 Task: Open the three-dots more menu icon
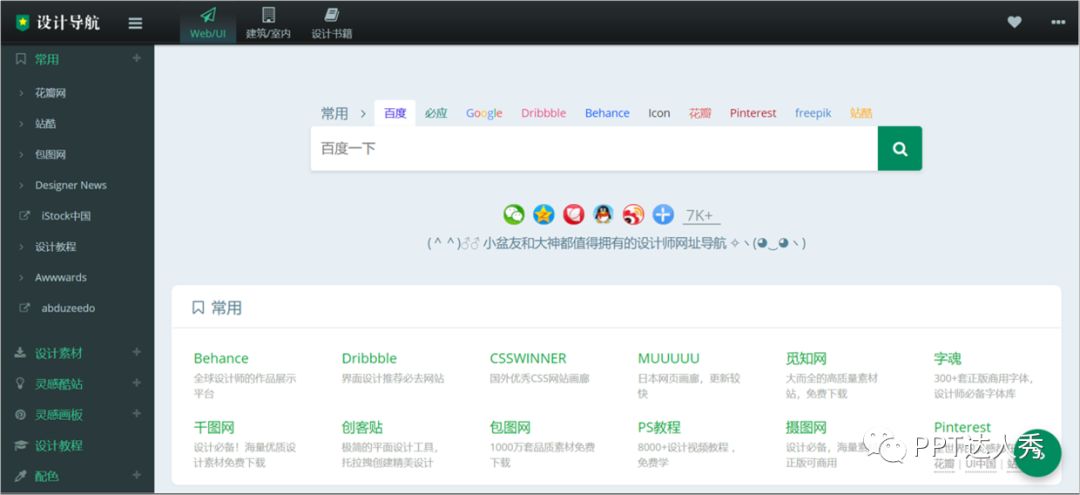pyautogui.click(x=1059, y=22)
